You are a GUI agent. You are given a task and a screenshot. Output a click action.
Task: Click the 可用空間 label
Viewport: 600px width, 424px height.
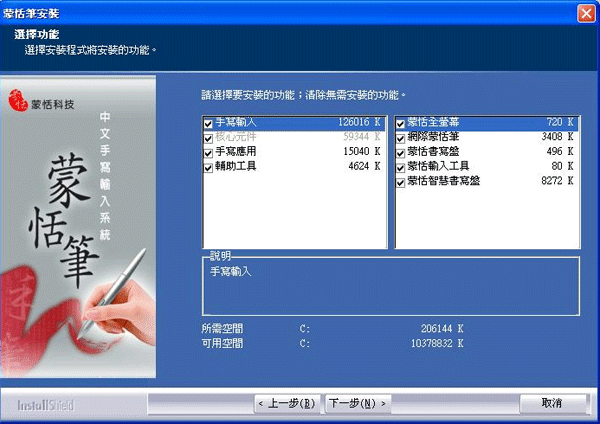click(x=222, y=343)
